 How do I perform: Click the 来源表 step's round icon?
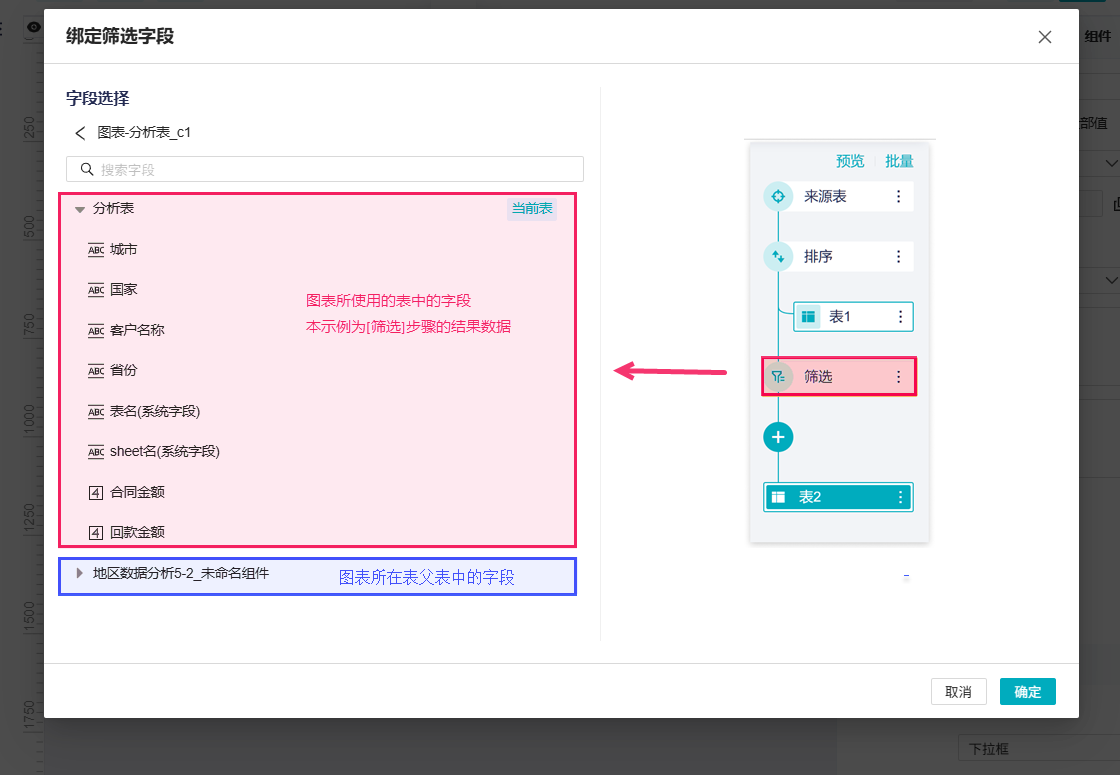pos(778,196)
